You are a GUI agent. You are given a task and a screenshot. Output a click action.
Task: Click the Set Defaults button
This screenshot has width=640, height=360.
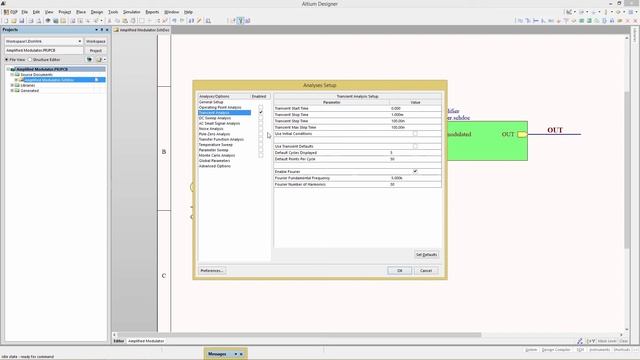(426, 255)
